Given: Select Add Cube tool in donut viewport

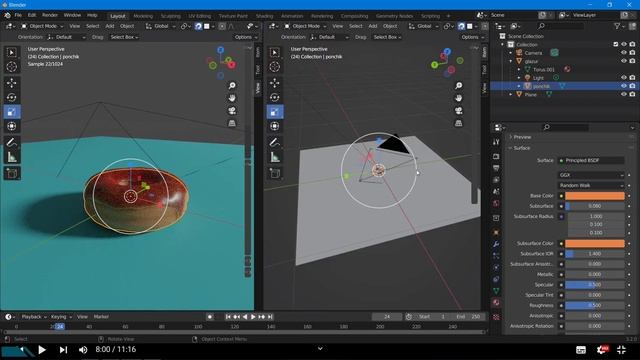Looking at the screenshot, I should tap(12, 173).
